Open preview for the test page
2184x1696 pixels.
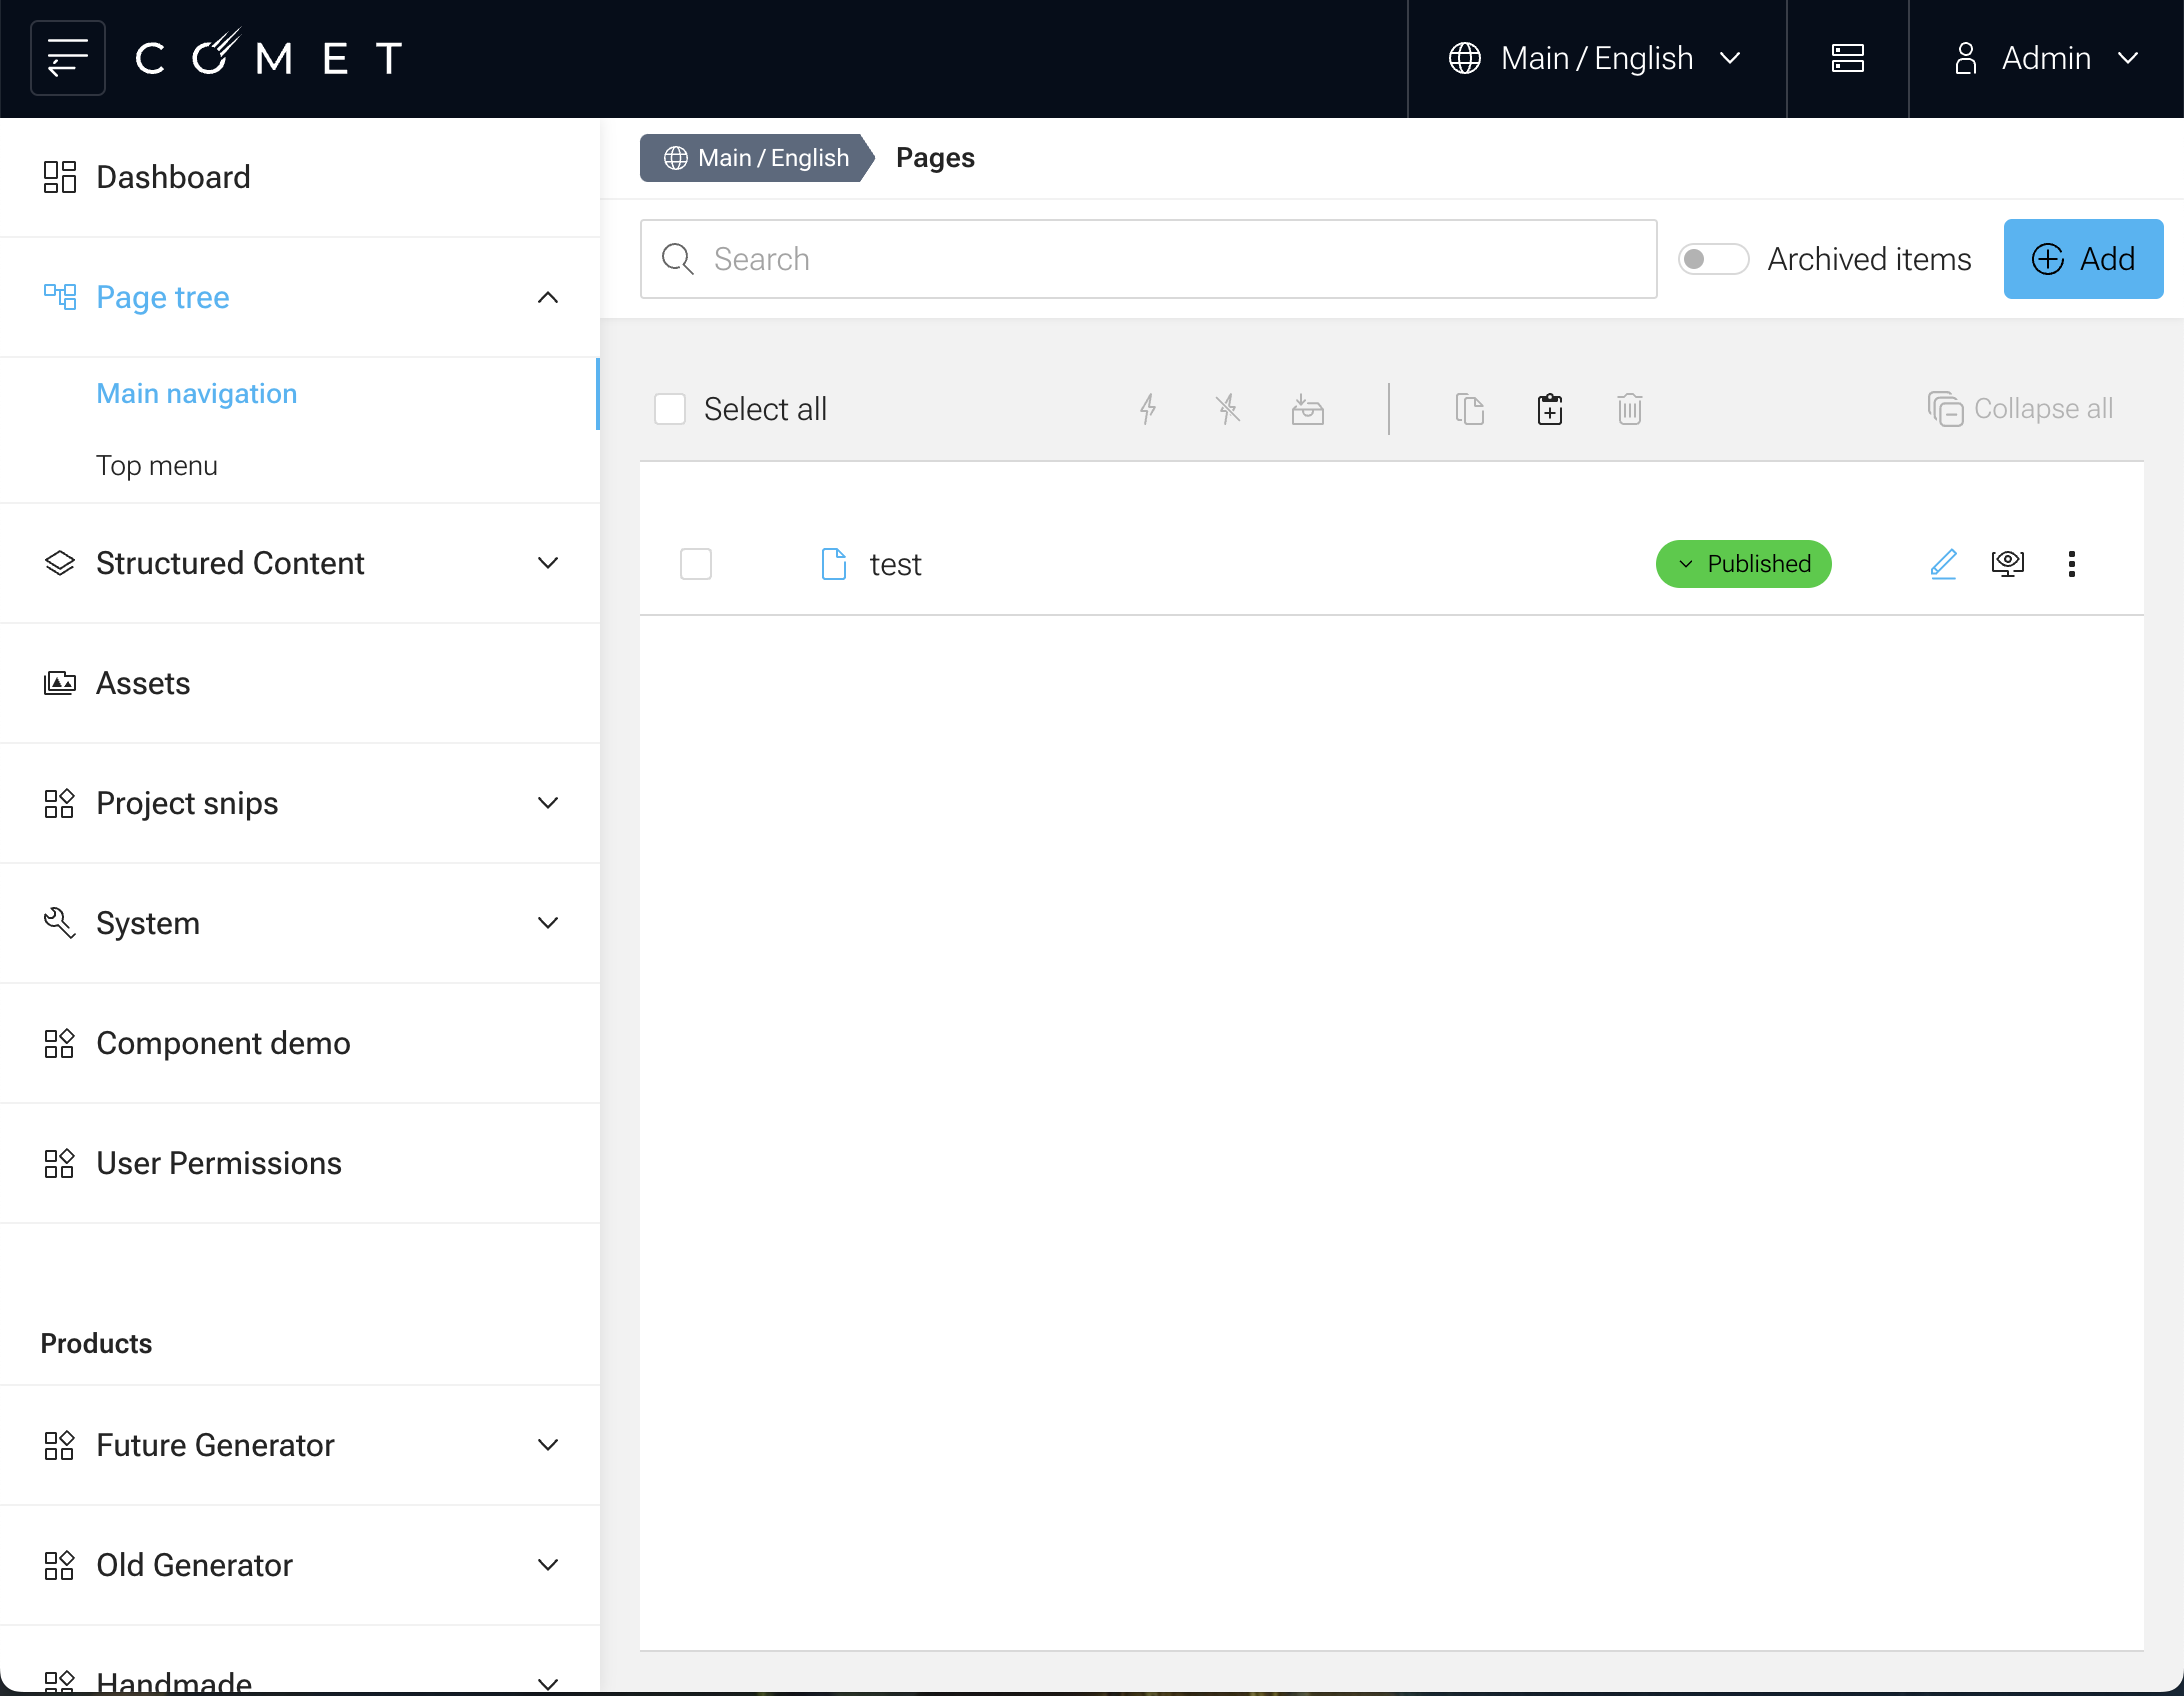tap(2007, 564)
